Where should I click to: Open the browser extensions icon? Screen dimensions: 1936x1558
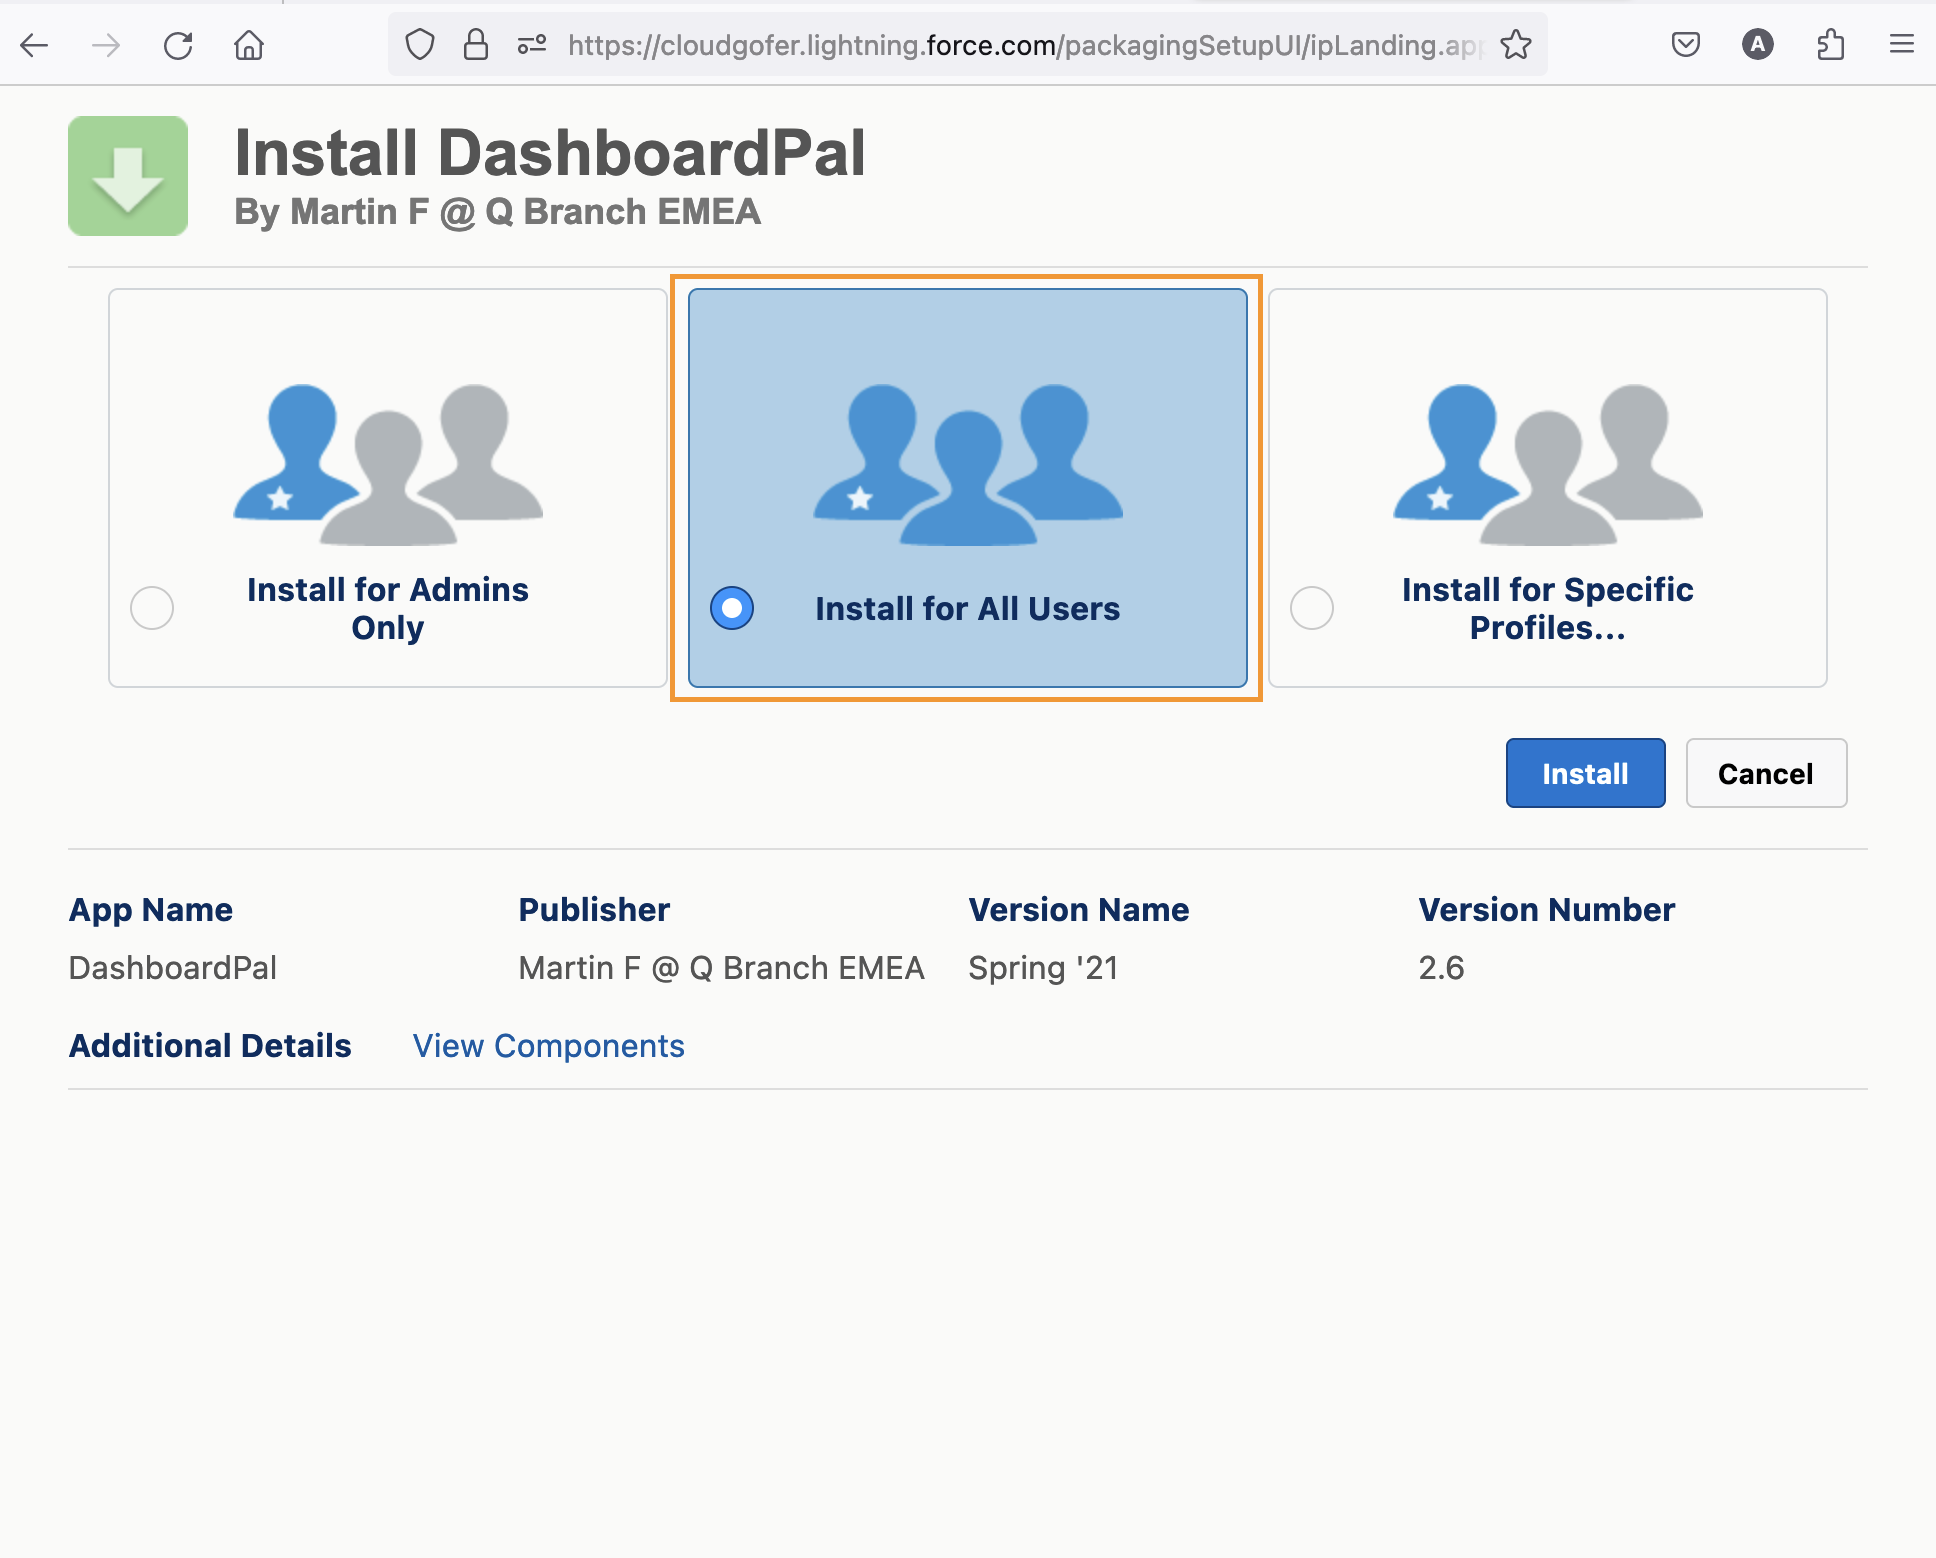pos(1831,44)
